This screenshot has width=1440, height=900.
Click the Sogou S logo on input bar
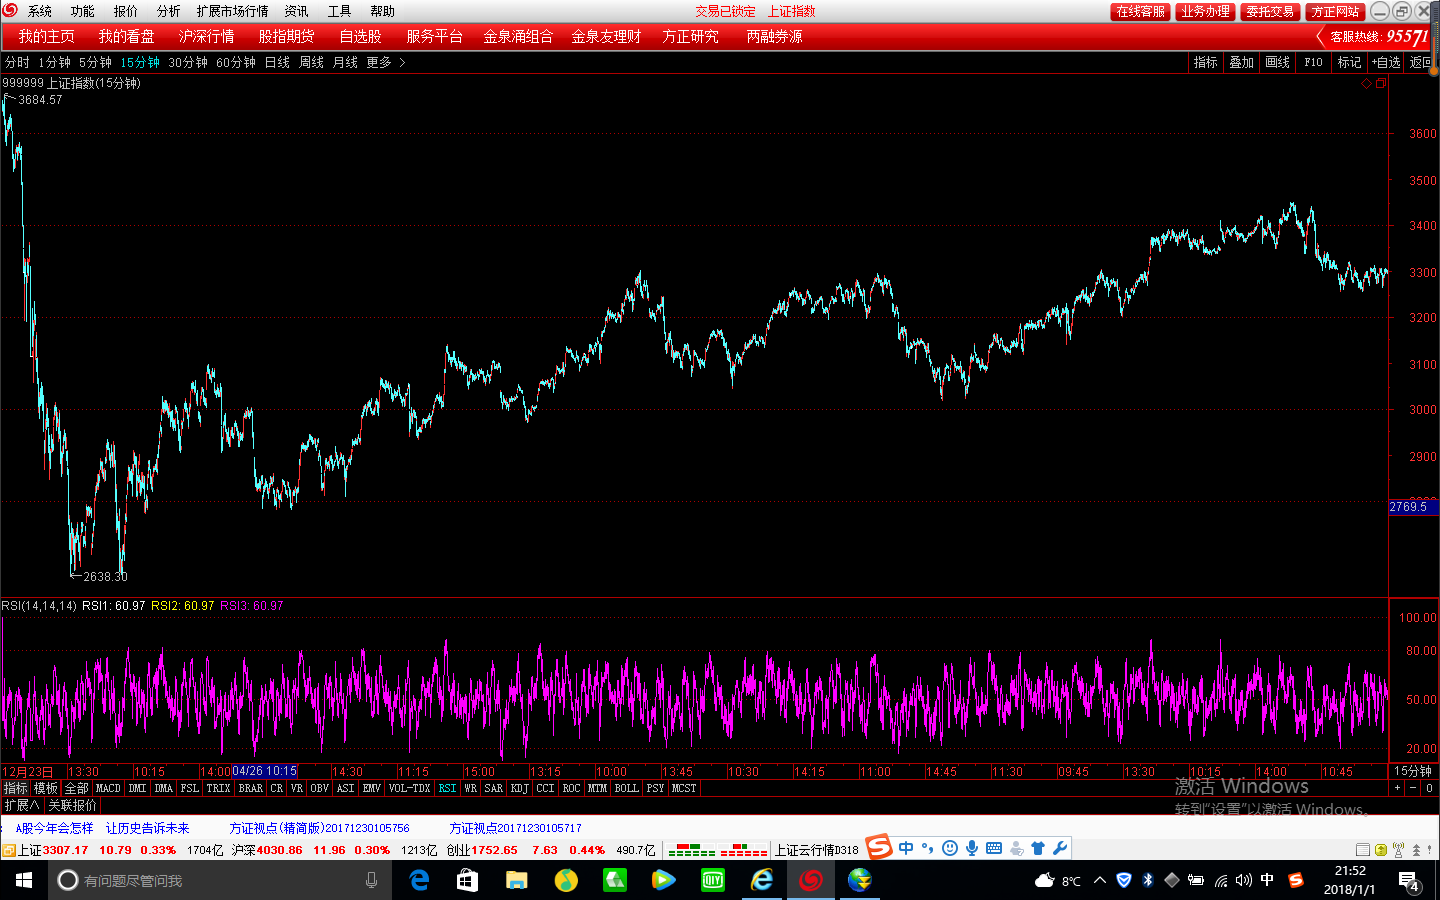tap(879, 847)
